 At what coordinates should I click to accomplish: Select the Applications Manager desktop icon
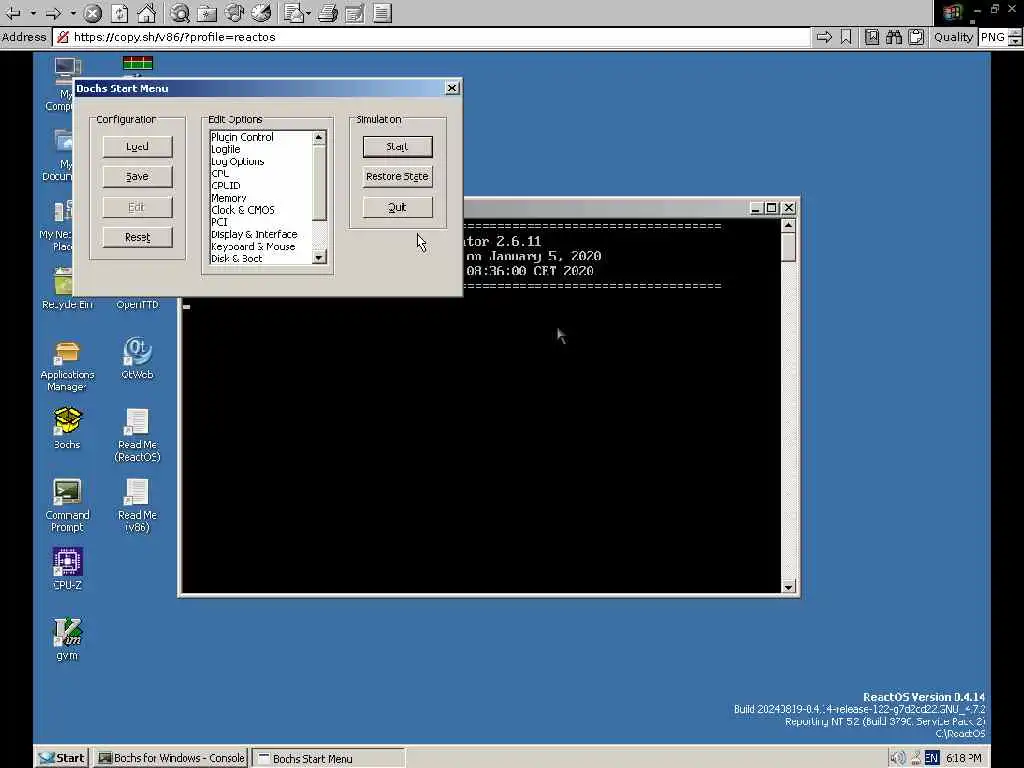tap(67, 366)
